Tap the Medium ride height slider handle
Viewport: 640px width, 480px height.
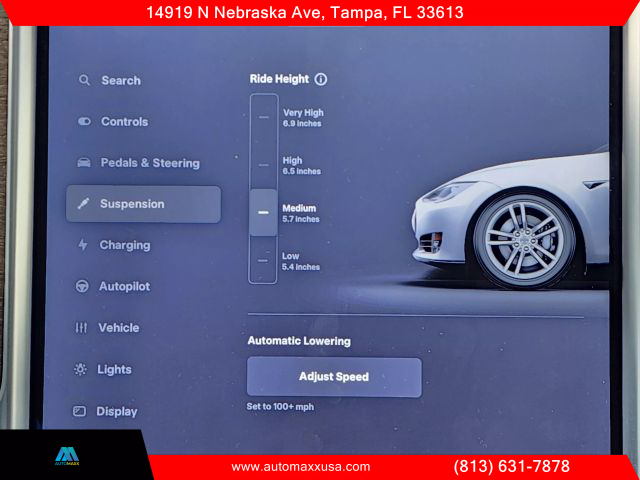tap(263, 212)
